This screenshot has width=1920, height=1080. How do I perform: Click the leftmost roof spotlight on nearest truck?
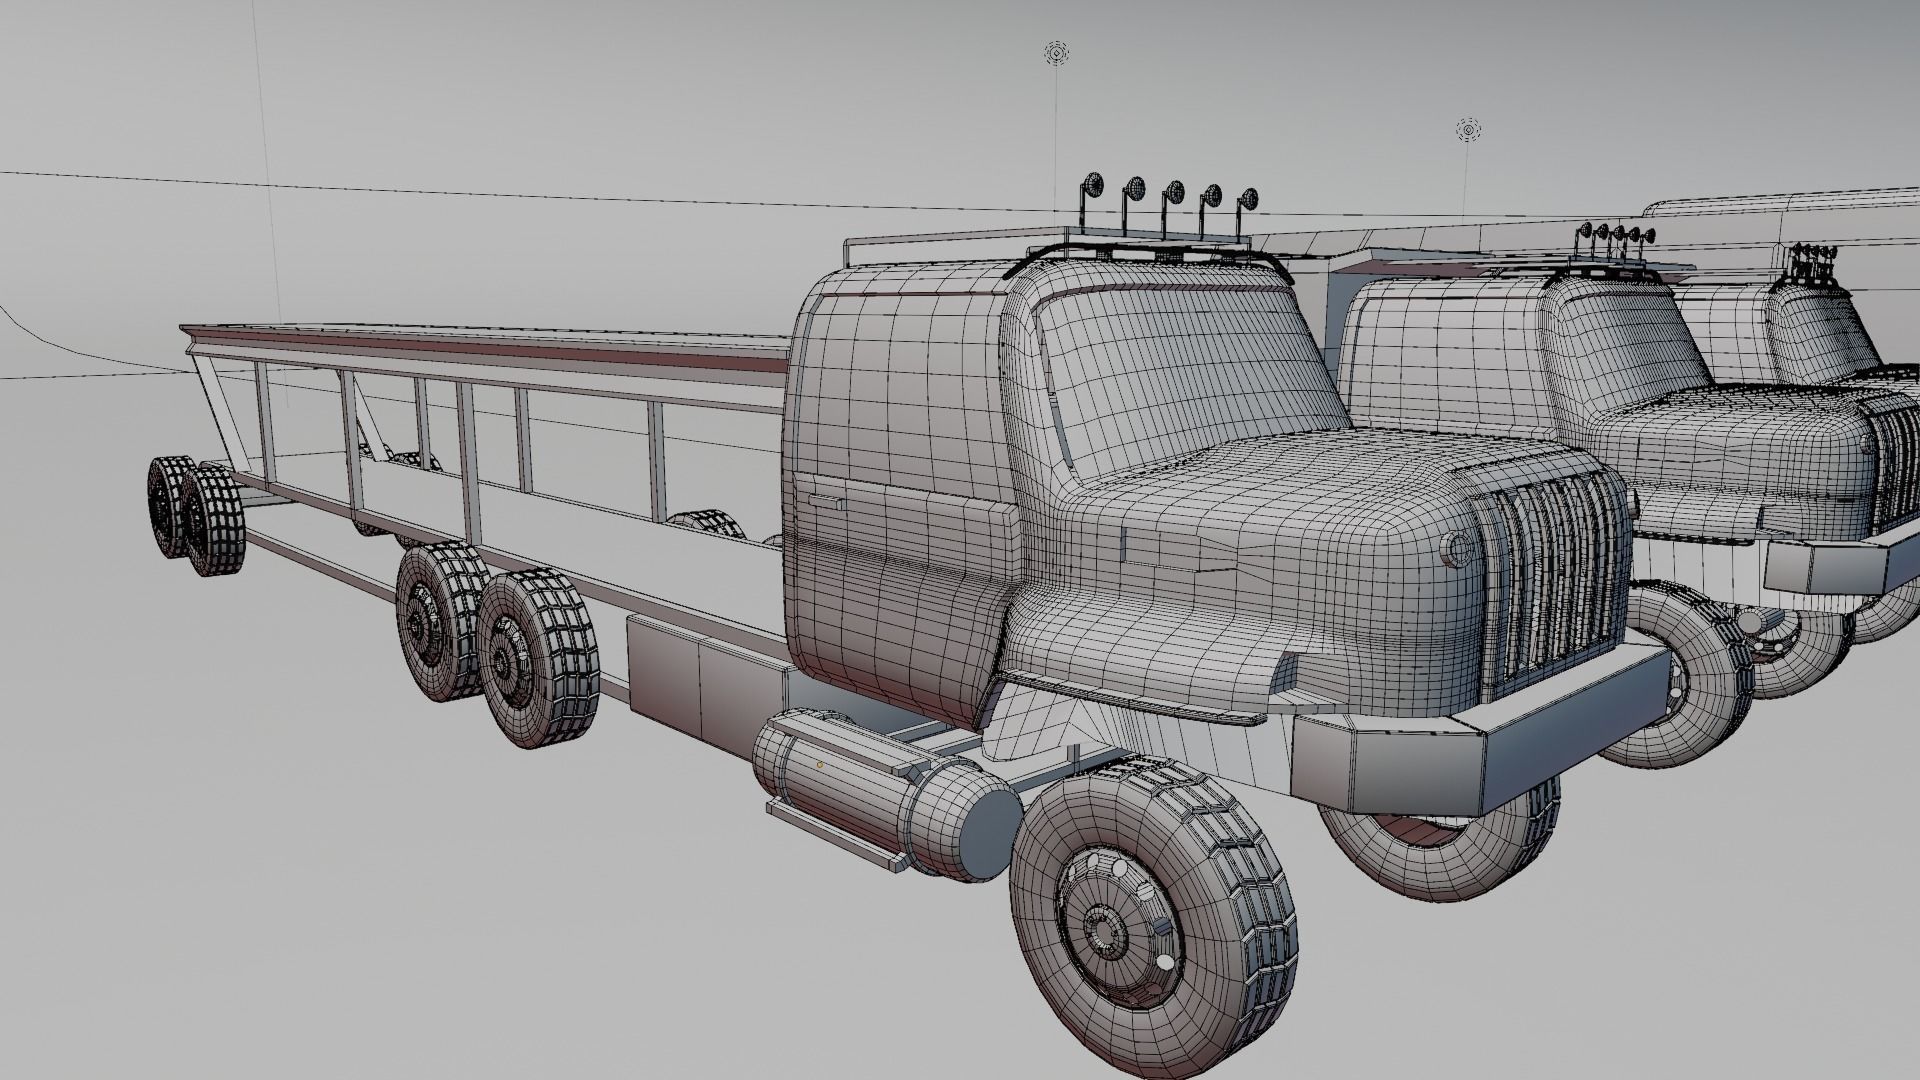point(1092,184)
